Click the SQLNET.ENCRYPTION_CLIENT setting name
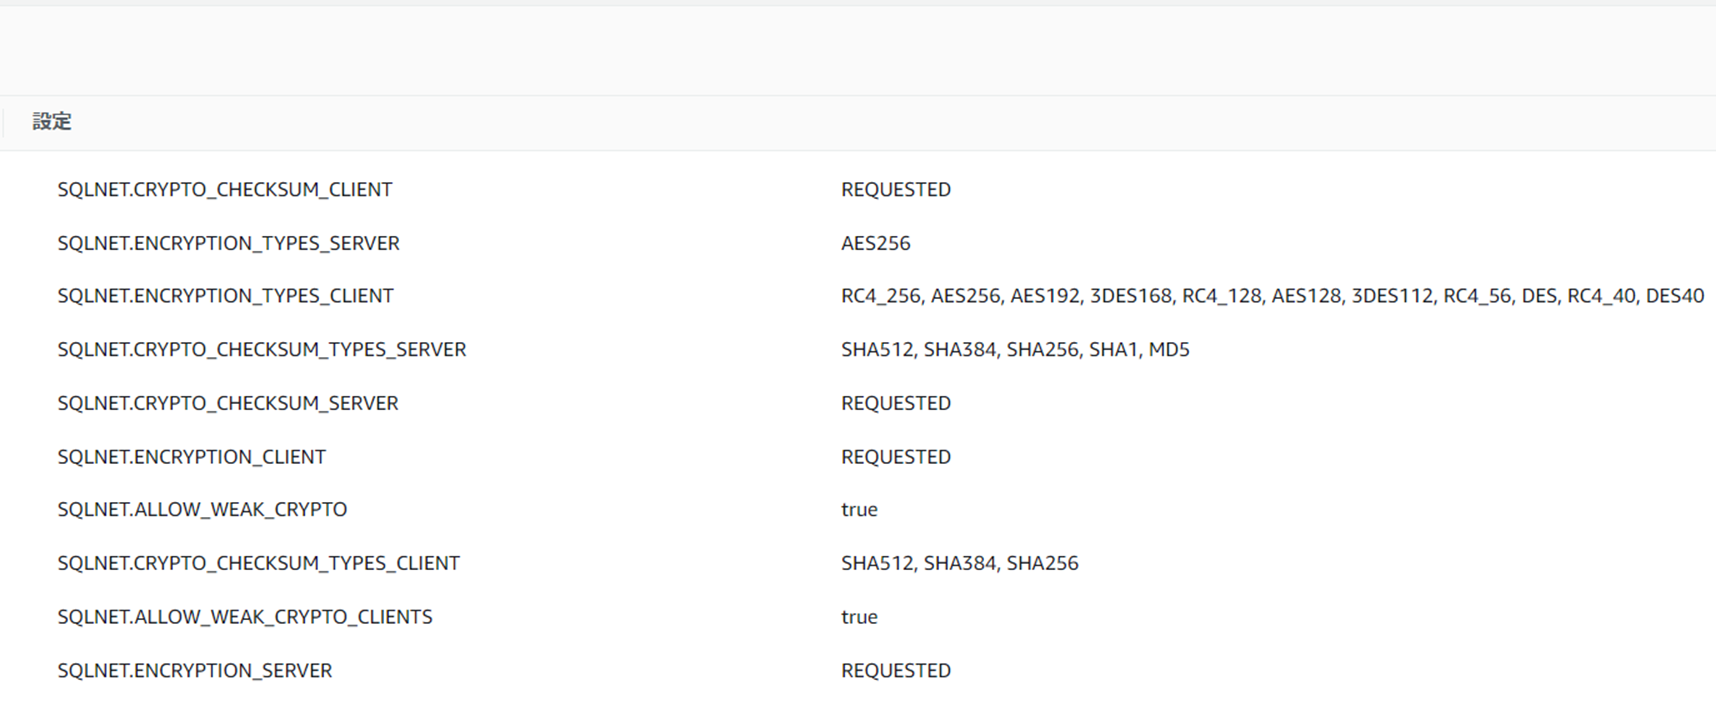This screenshot has height=706, width=1716. coord(191,457)
